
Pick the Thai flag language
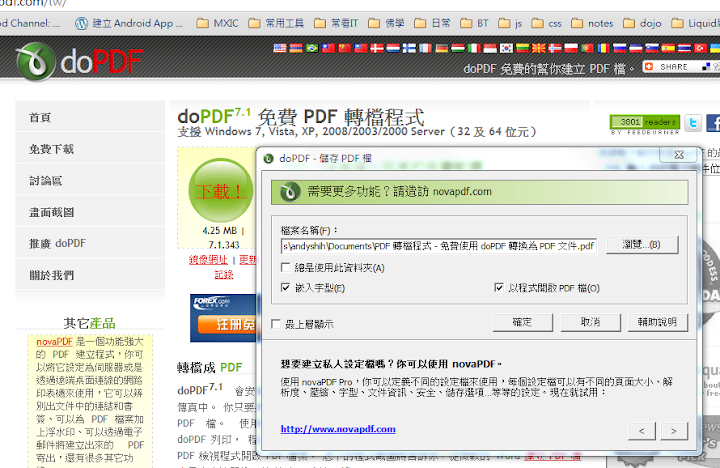point(684,48)
